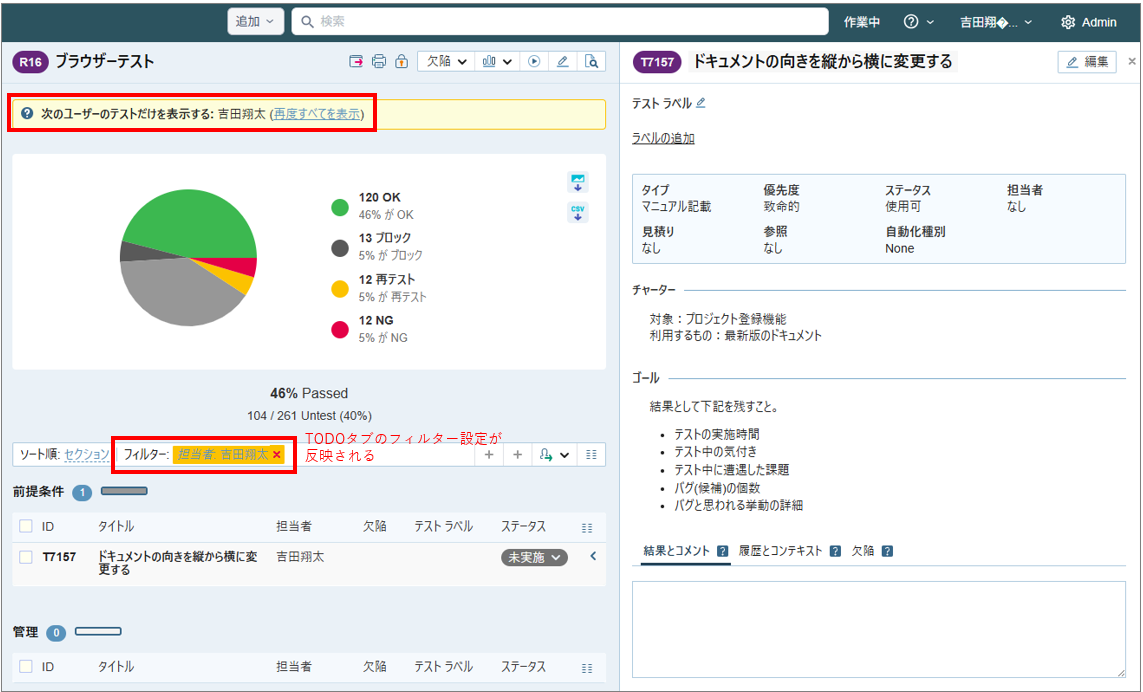Click the print icon in header
The image size is (1143, 692).
pyautogui.click(x=379, y=62)
